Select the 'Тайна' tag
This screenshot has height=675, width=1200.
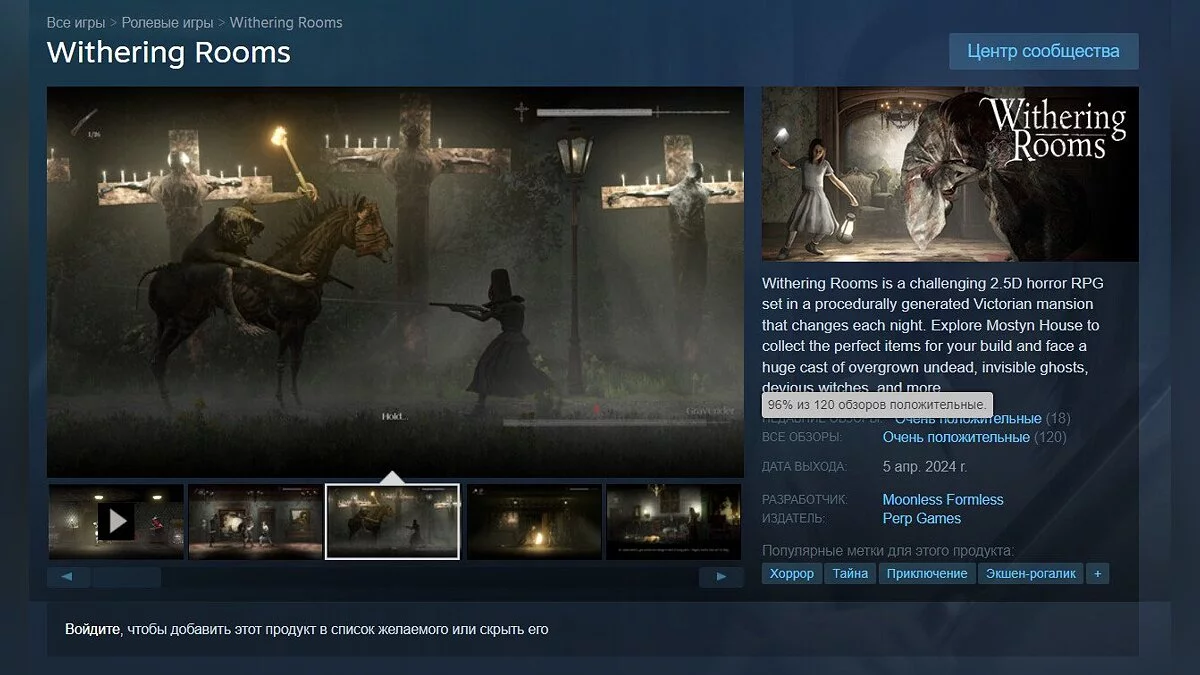coord(851,573)
